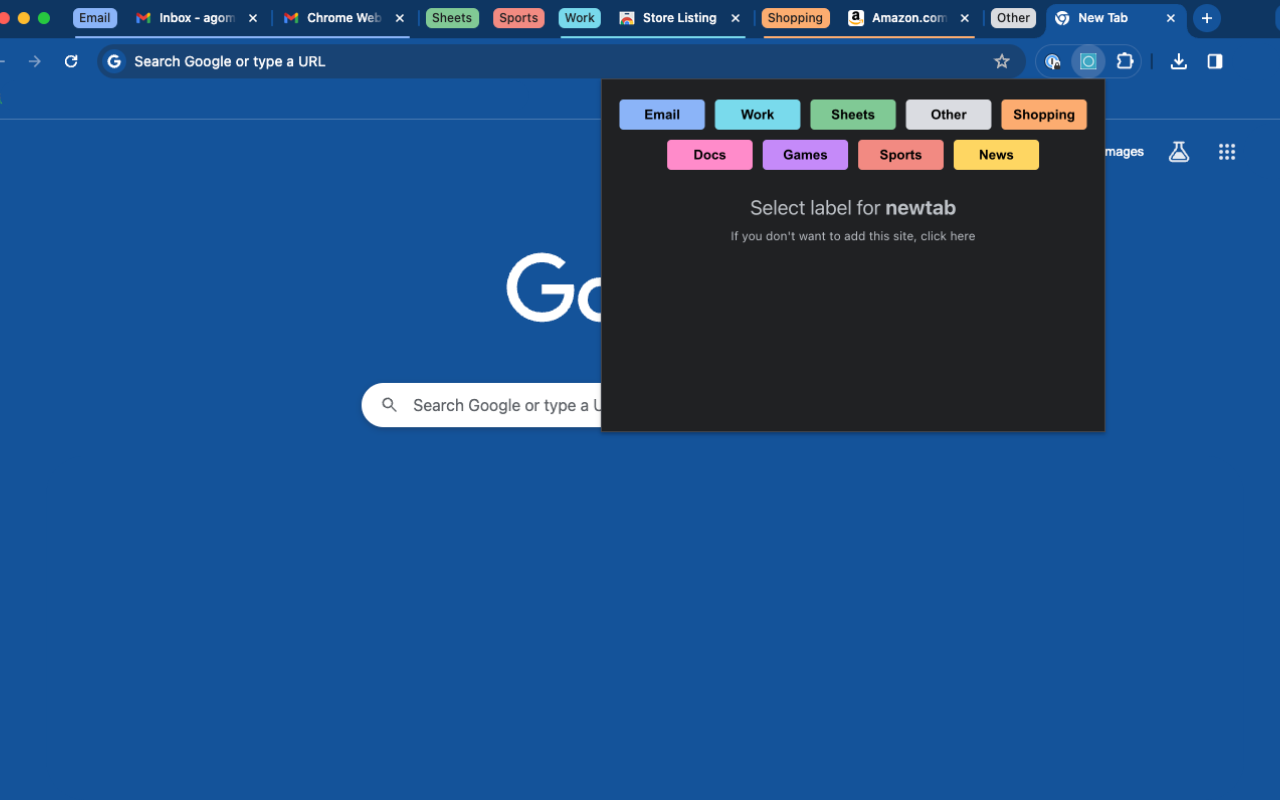Open the Extensions puzzle piece menu

point(1125,61)
